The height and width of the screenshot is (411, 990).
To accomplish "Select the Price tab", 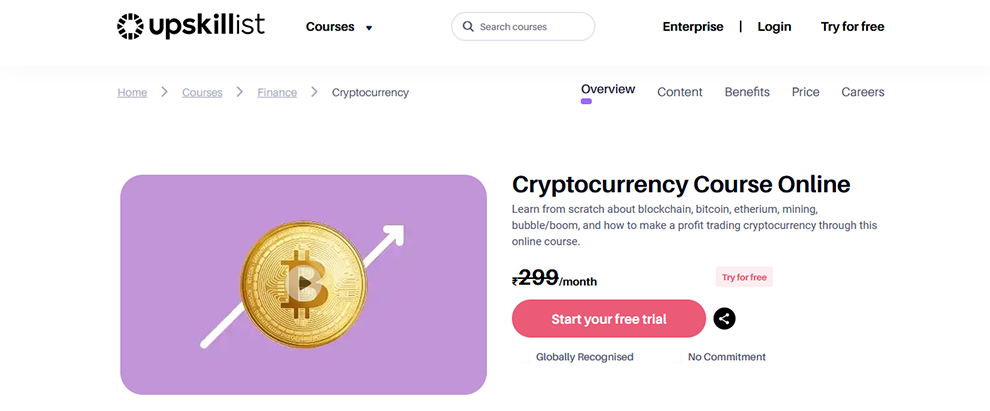I will 805,92.
